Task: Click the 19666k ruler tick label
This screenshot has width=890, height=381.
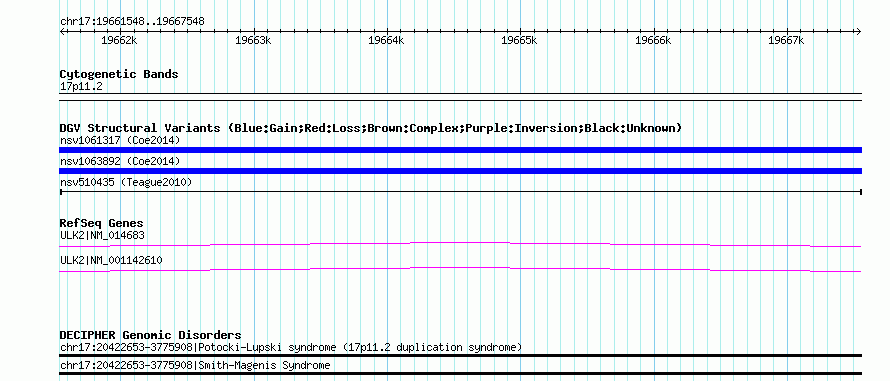Action: coord(653,40)
